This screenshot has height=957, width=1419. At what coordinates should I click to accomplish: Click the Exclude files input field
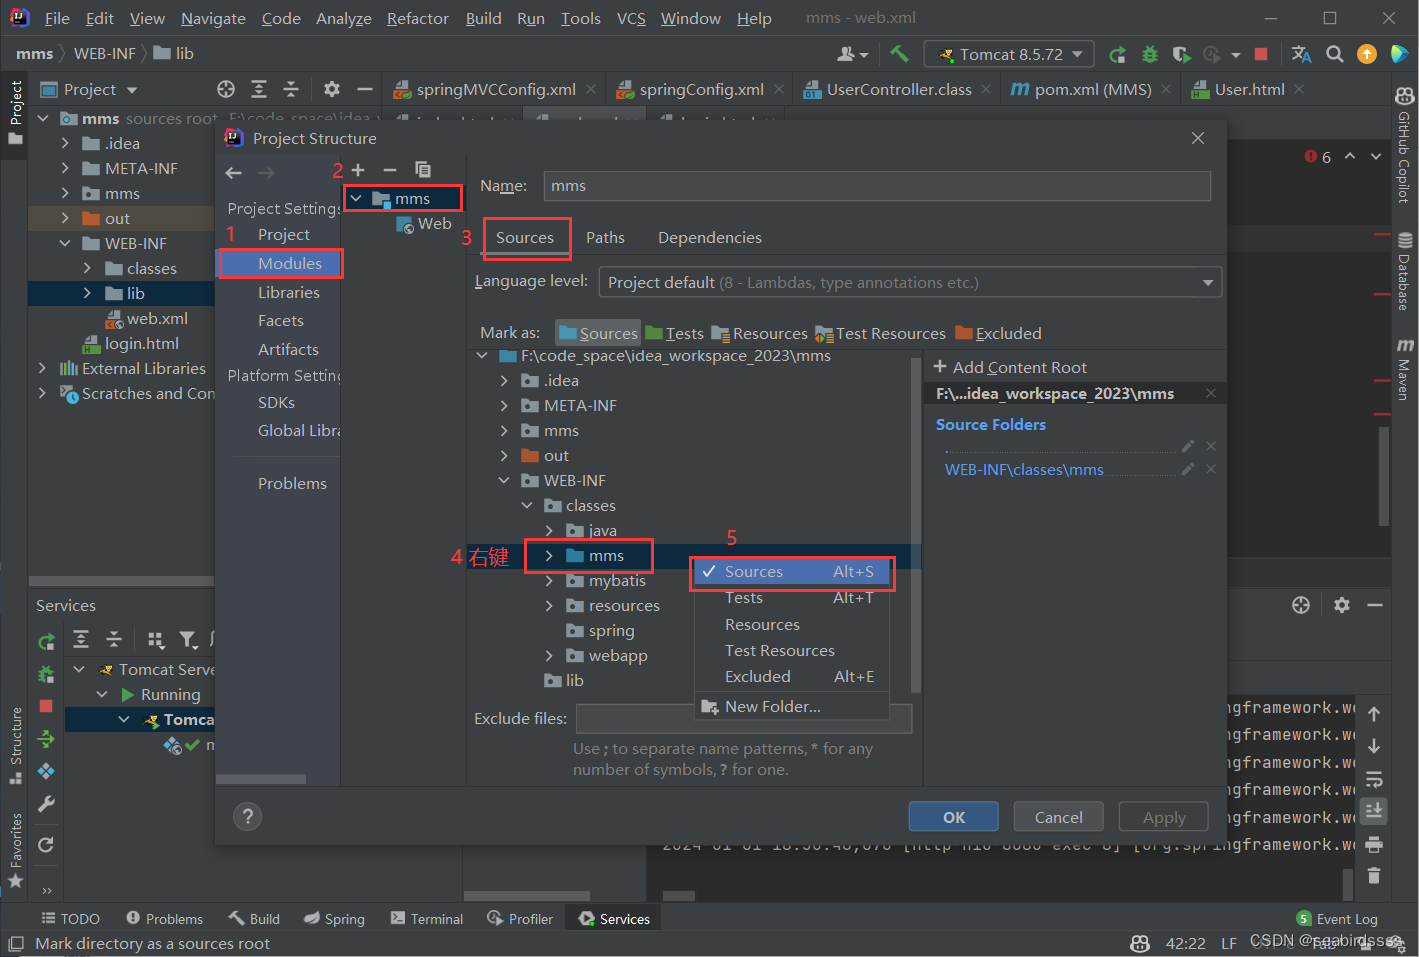(744, 718)
